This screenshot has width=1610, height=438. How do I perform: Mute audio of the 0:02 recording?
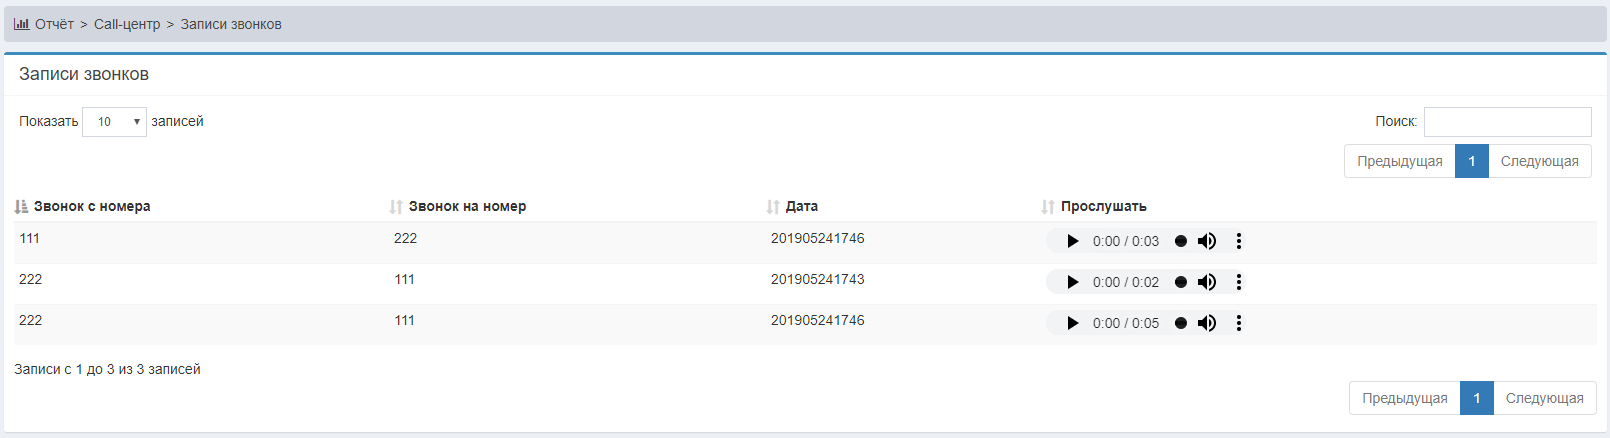pos(1207,282)
